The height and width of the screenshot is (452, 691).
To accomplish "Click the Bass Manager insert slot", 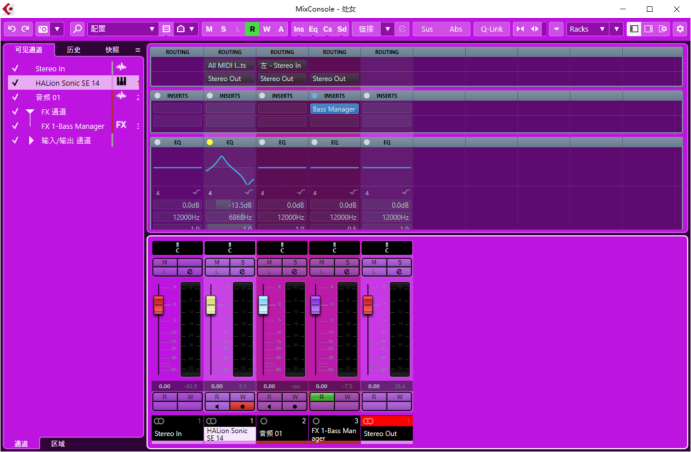I will 334,109.
